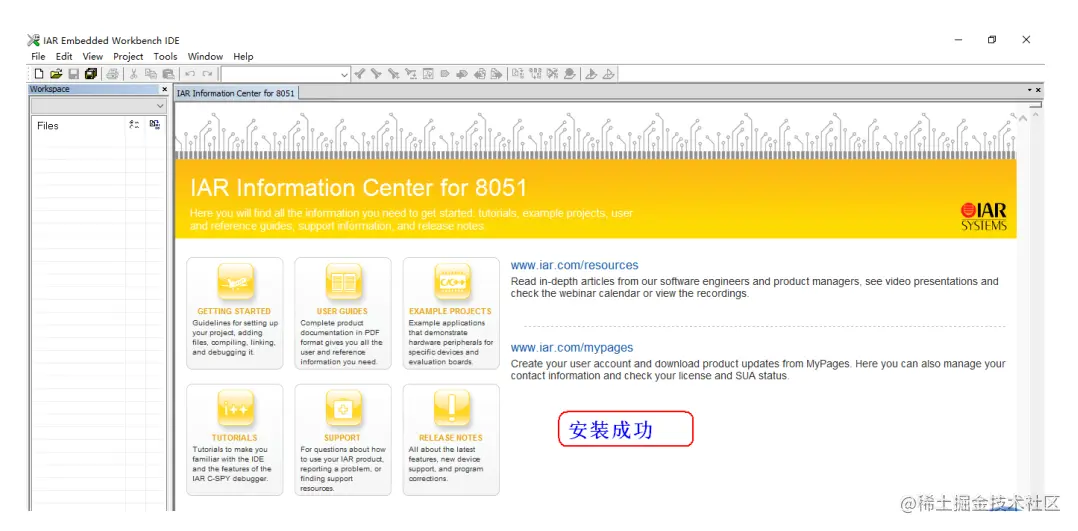This screenshot has height=531, width=1078.
Task: Click the IAR Systems logo
Action: tap(984, 216)
